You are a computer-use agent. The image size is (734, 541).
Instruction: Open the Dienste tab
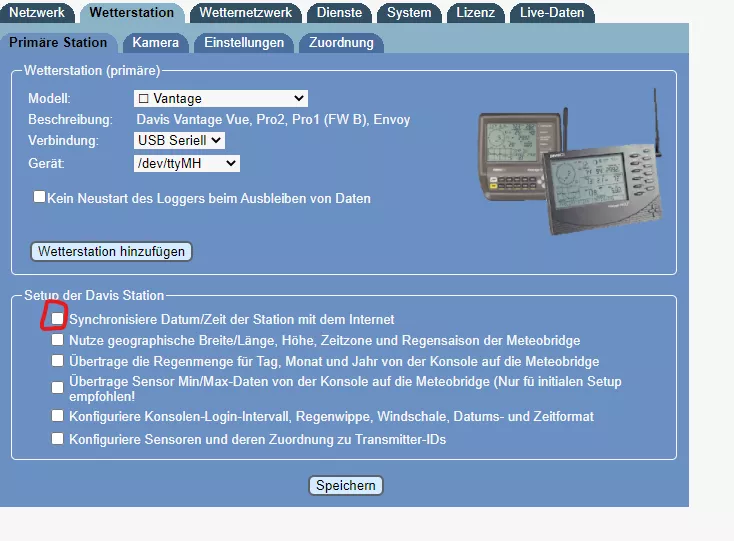(x=339, y=12)
